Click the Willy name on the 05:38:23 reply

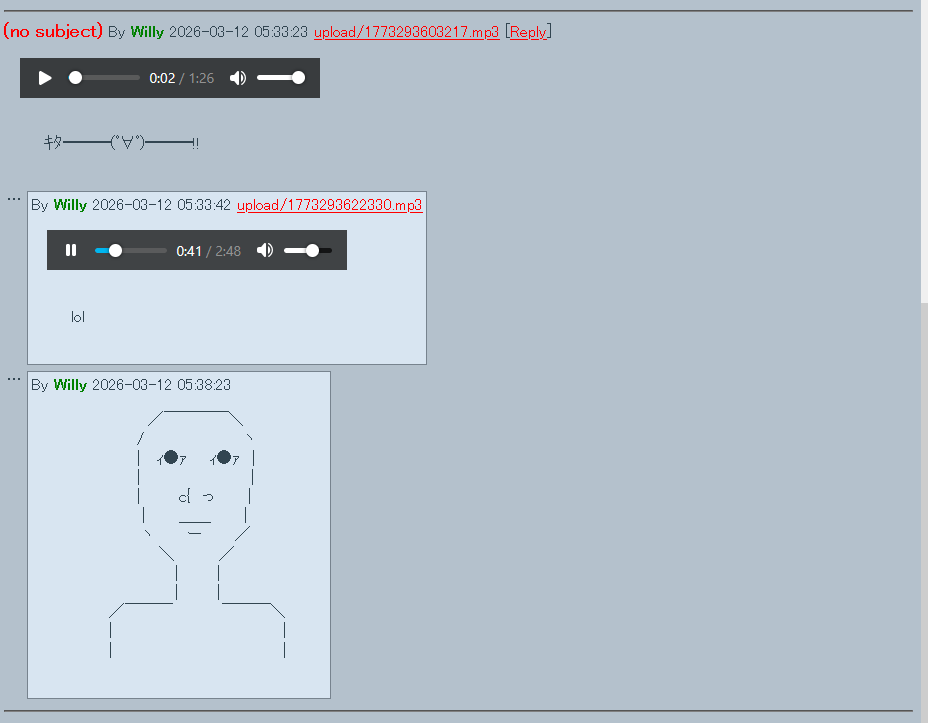(x=70, y=385)
